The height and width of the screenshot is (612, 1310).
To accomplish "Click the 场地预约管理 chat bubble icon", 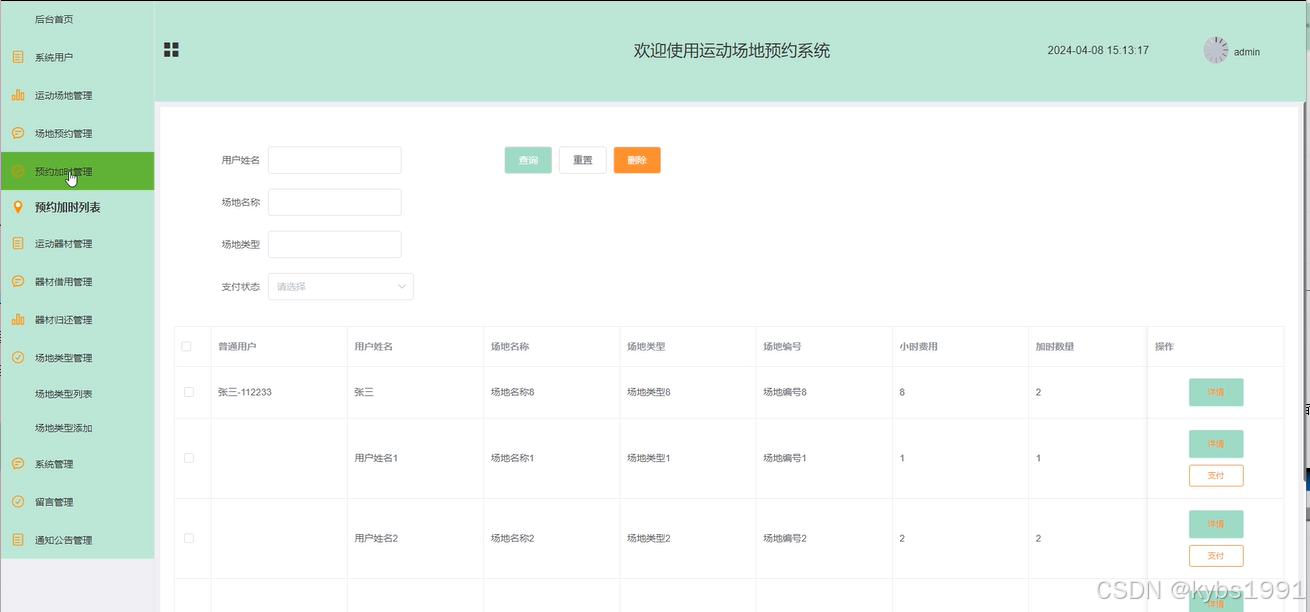I will coord(18,133).
